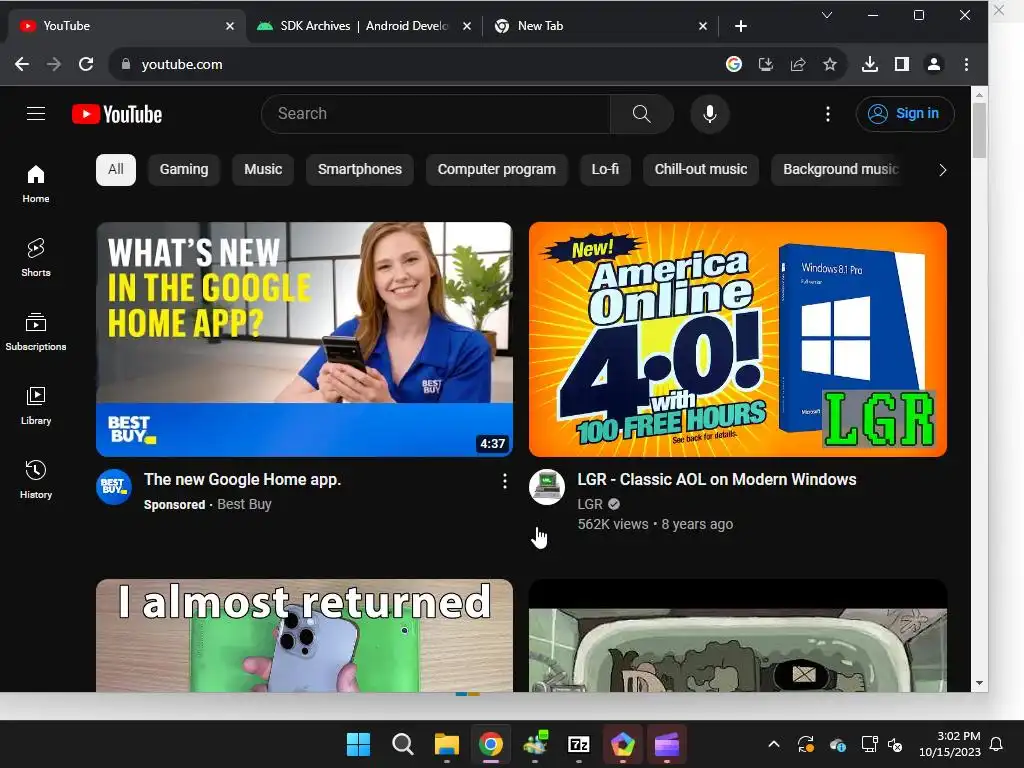This screenshot has width=1024, height=768.
Task: Open The new Google Home app title
Action: (x=242, y=479)
